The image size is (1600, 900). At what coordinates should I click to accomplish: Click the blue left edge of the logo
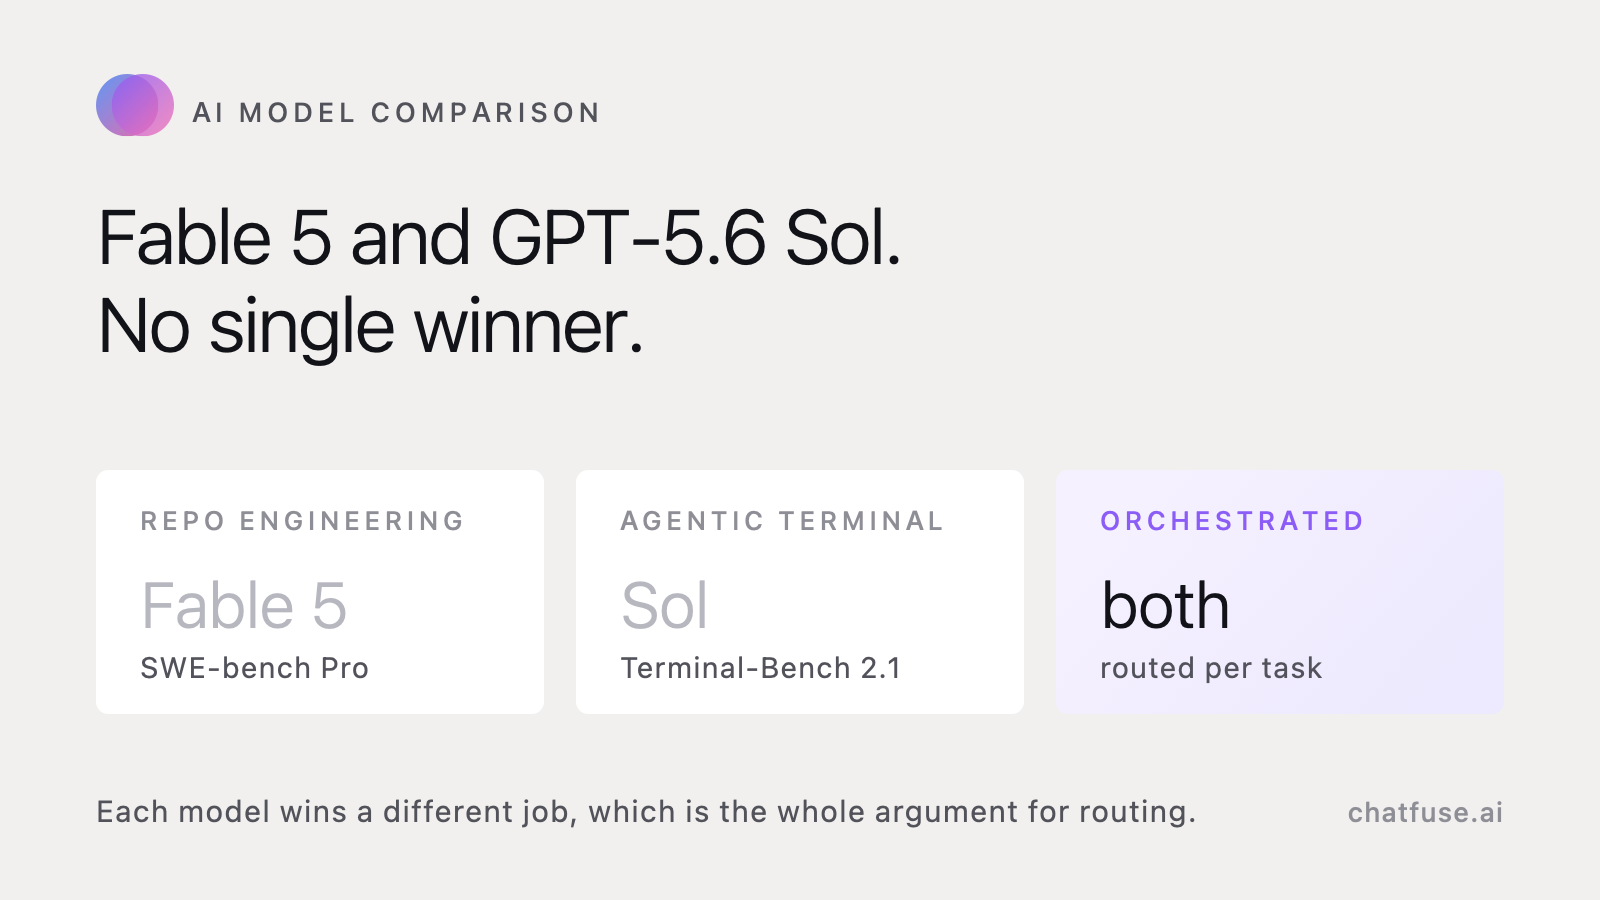click(x=103, y=105)
